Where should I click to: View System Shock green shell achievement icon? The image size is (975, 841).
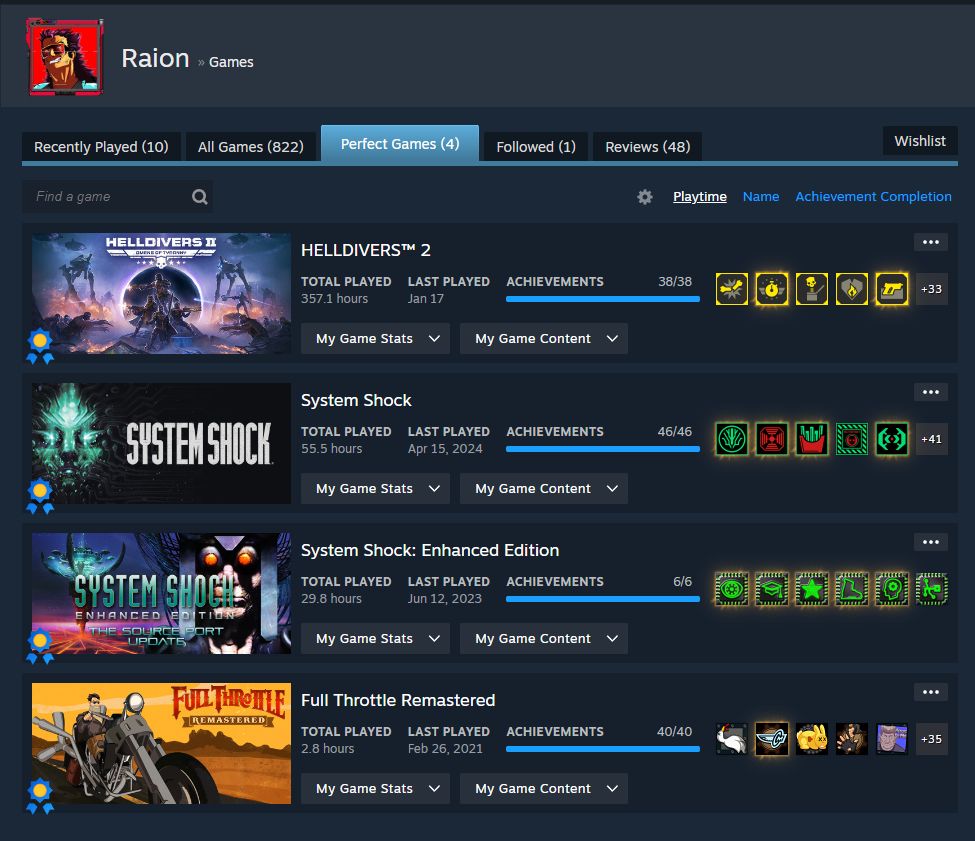(x=732, y=439)
